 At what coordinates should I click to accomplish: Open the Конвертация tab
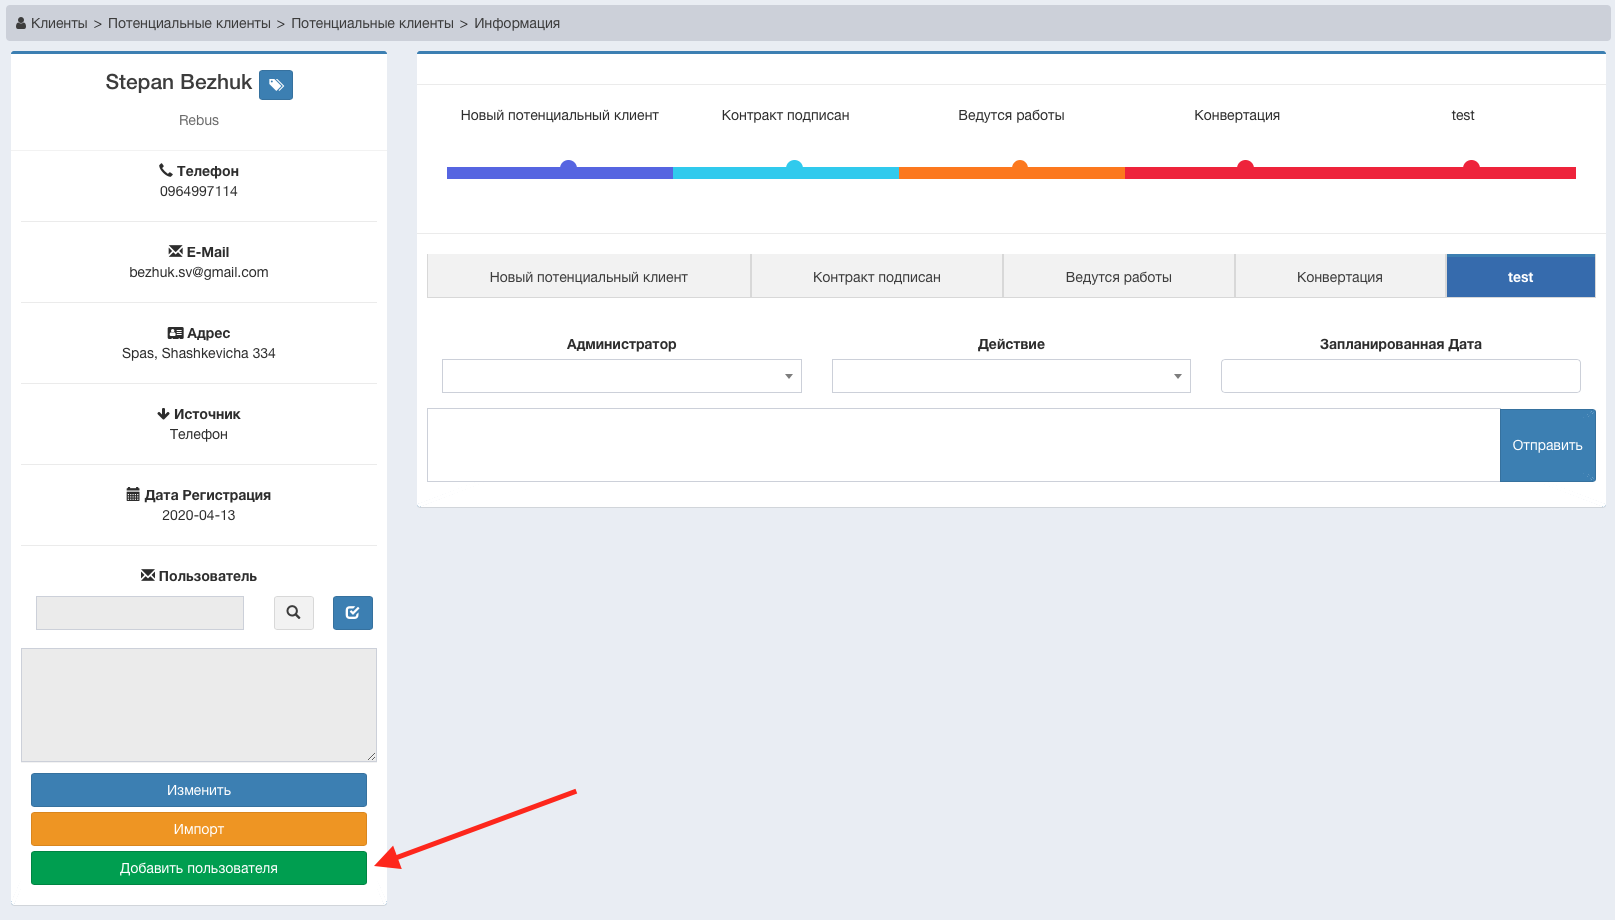pos(1339,277)
